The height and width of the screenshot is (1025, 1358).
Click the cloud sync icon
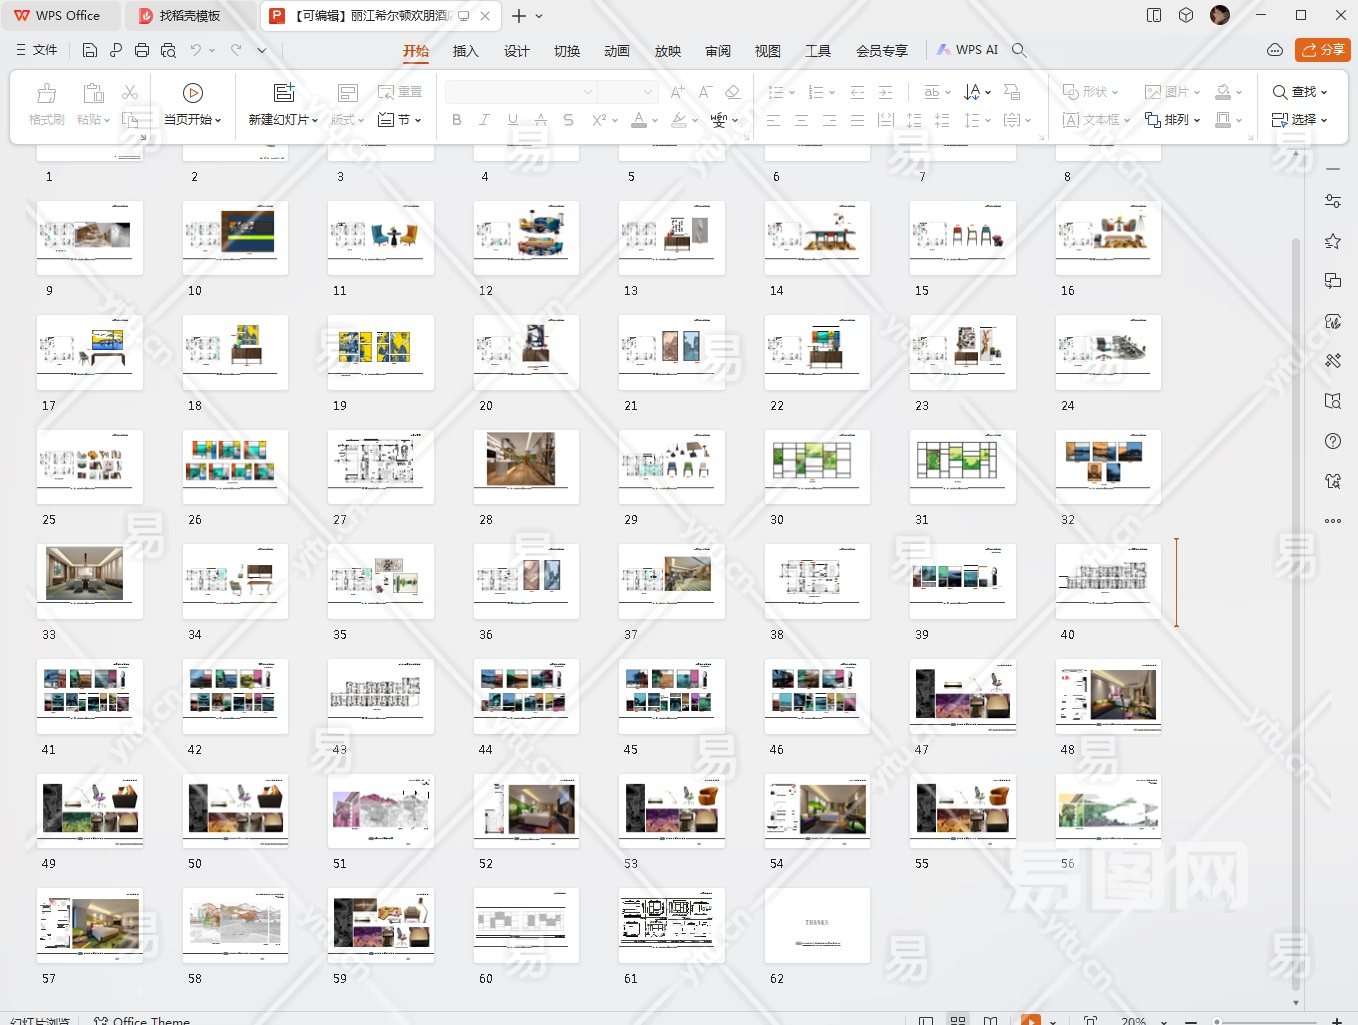click(x=1274, y=50)
